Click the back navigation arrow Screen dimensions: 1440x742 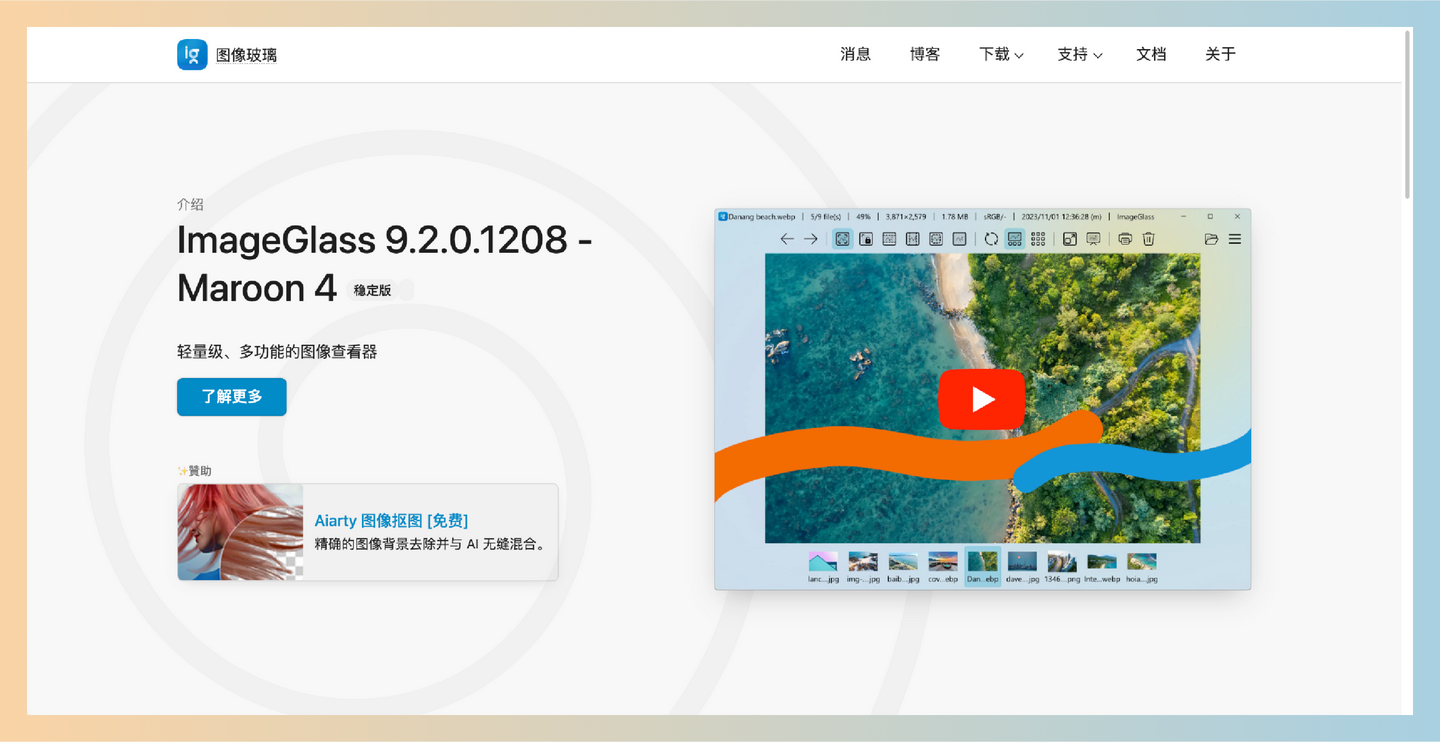point(786,239)
